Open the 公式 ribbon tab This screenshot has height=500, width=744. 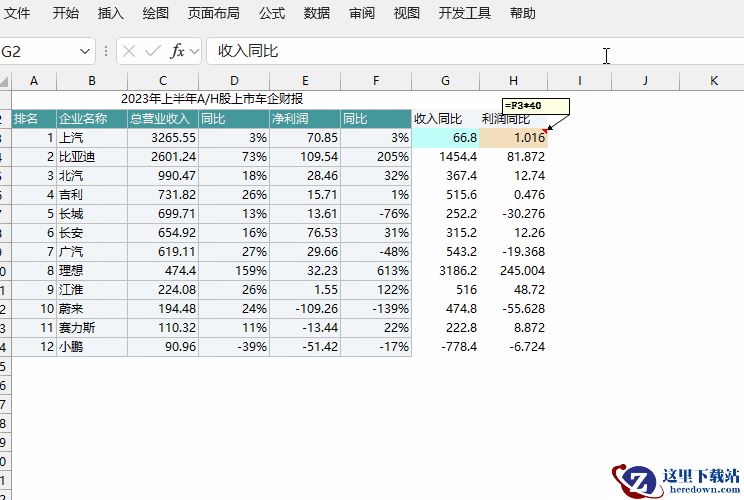coord(272,13)
